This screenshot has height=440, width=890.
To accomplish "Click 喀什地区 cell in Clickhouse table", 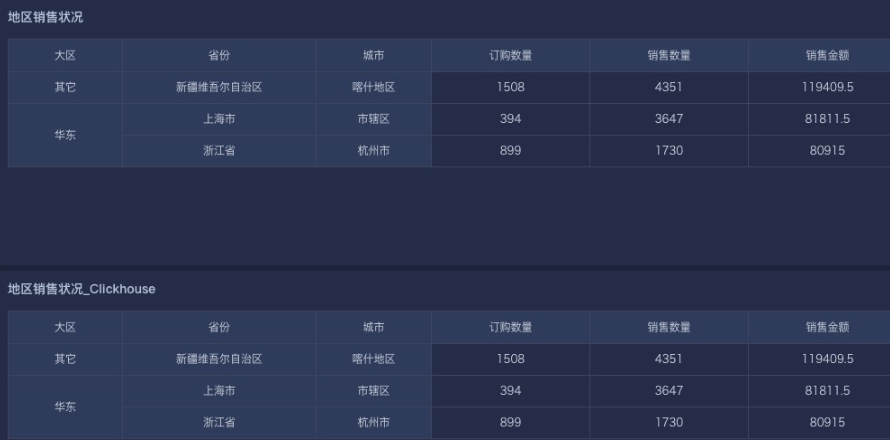I will click(x=373, y=359).
